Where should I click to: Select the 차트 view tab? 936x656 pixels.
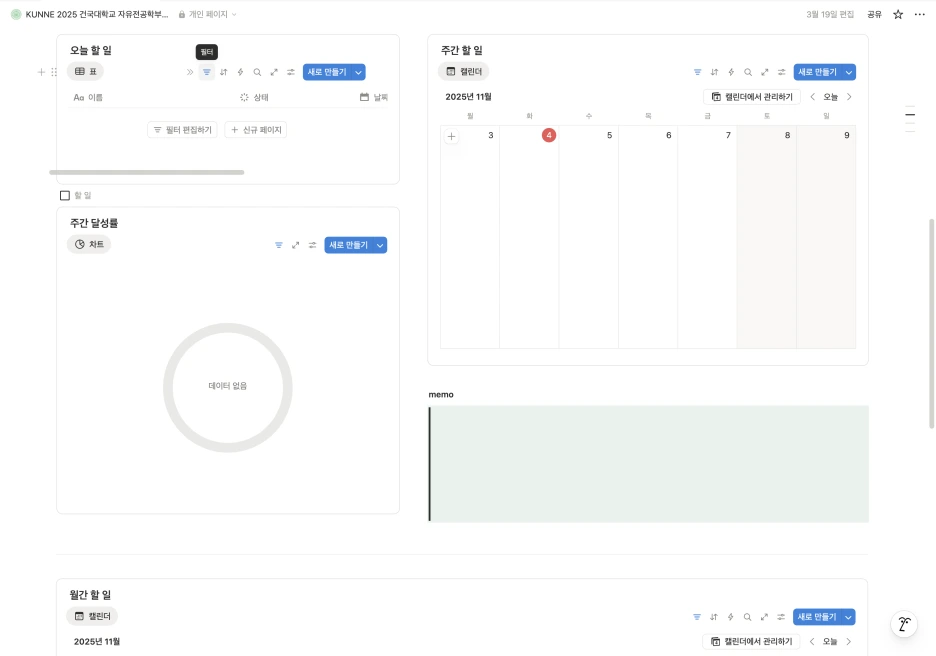tap(89, 245)
